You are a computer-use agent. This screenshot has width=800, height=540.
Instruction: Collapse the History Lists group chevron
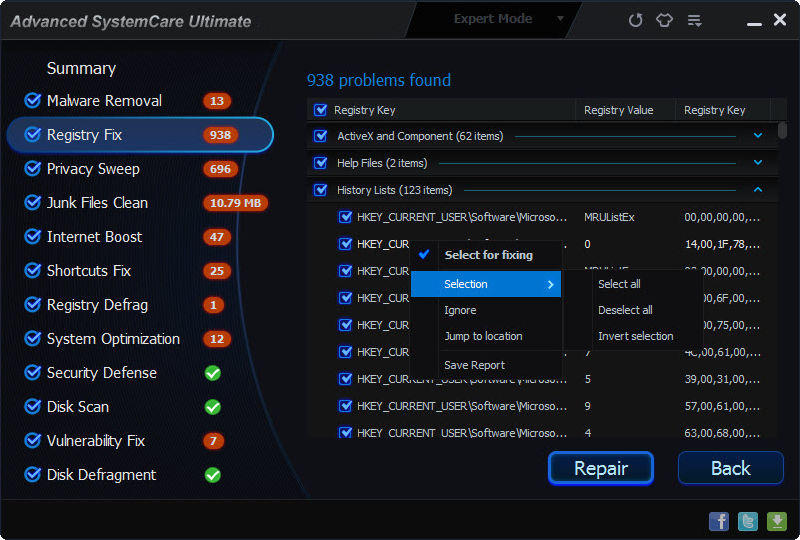tap(758, 189)
